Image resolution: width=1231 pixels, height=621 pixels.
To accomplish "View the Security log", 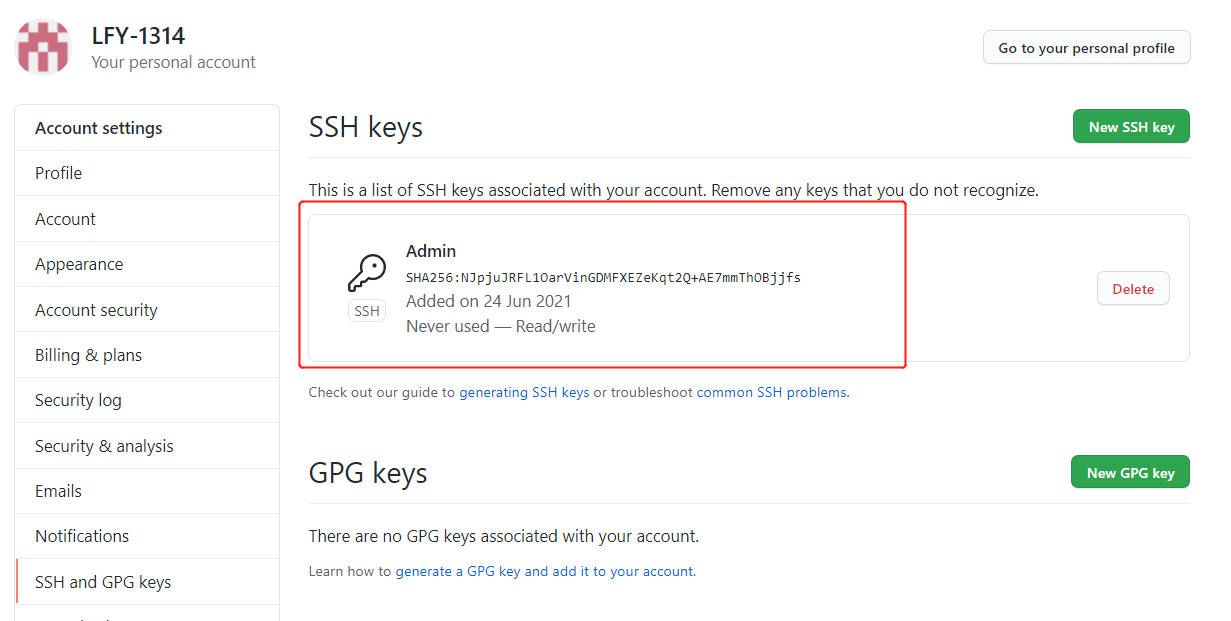I will tap(78, 400).
